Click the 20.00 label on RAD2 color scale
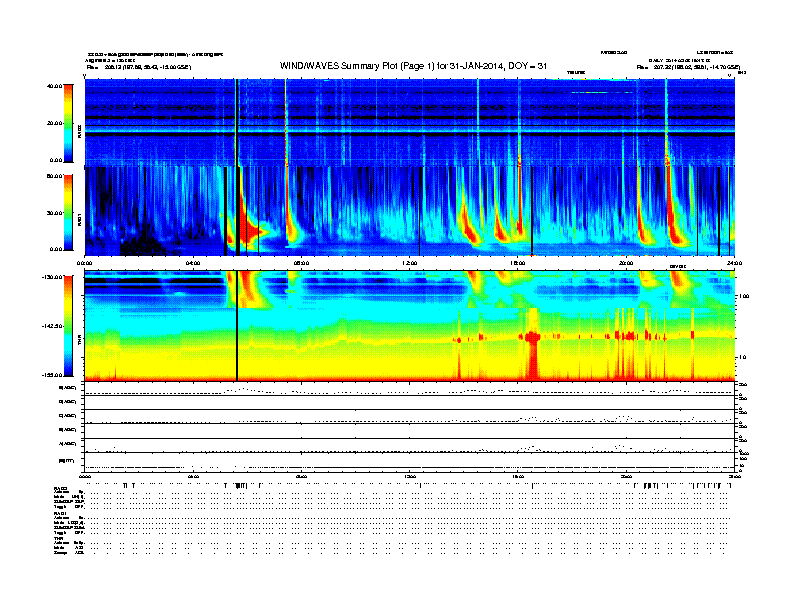Viewport: 792px width, 612px height. point(54,123)
